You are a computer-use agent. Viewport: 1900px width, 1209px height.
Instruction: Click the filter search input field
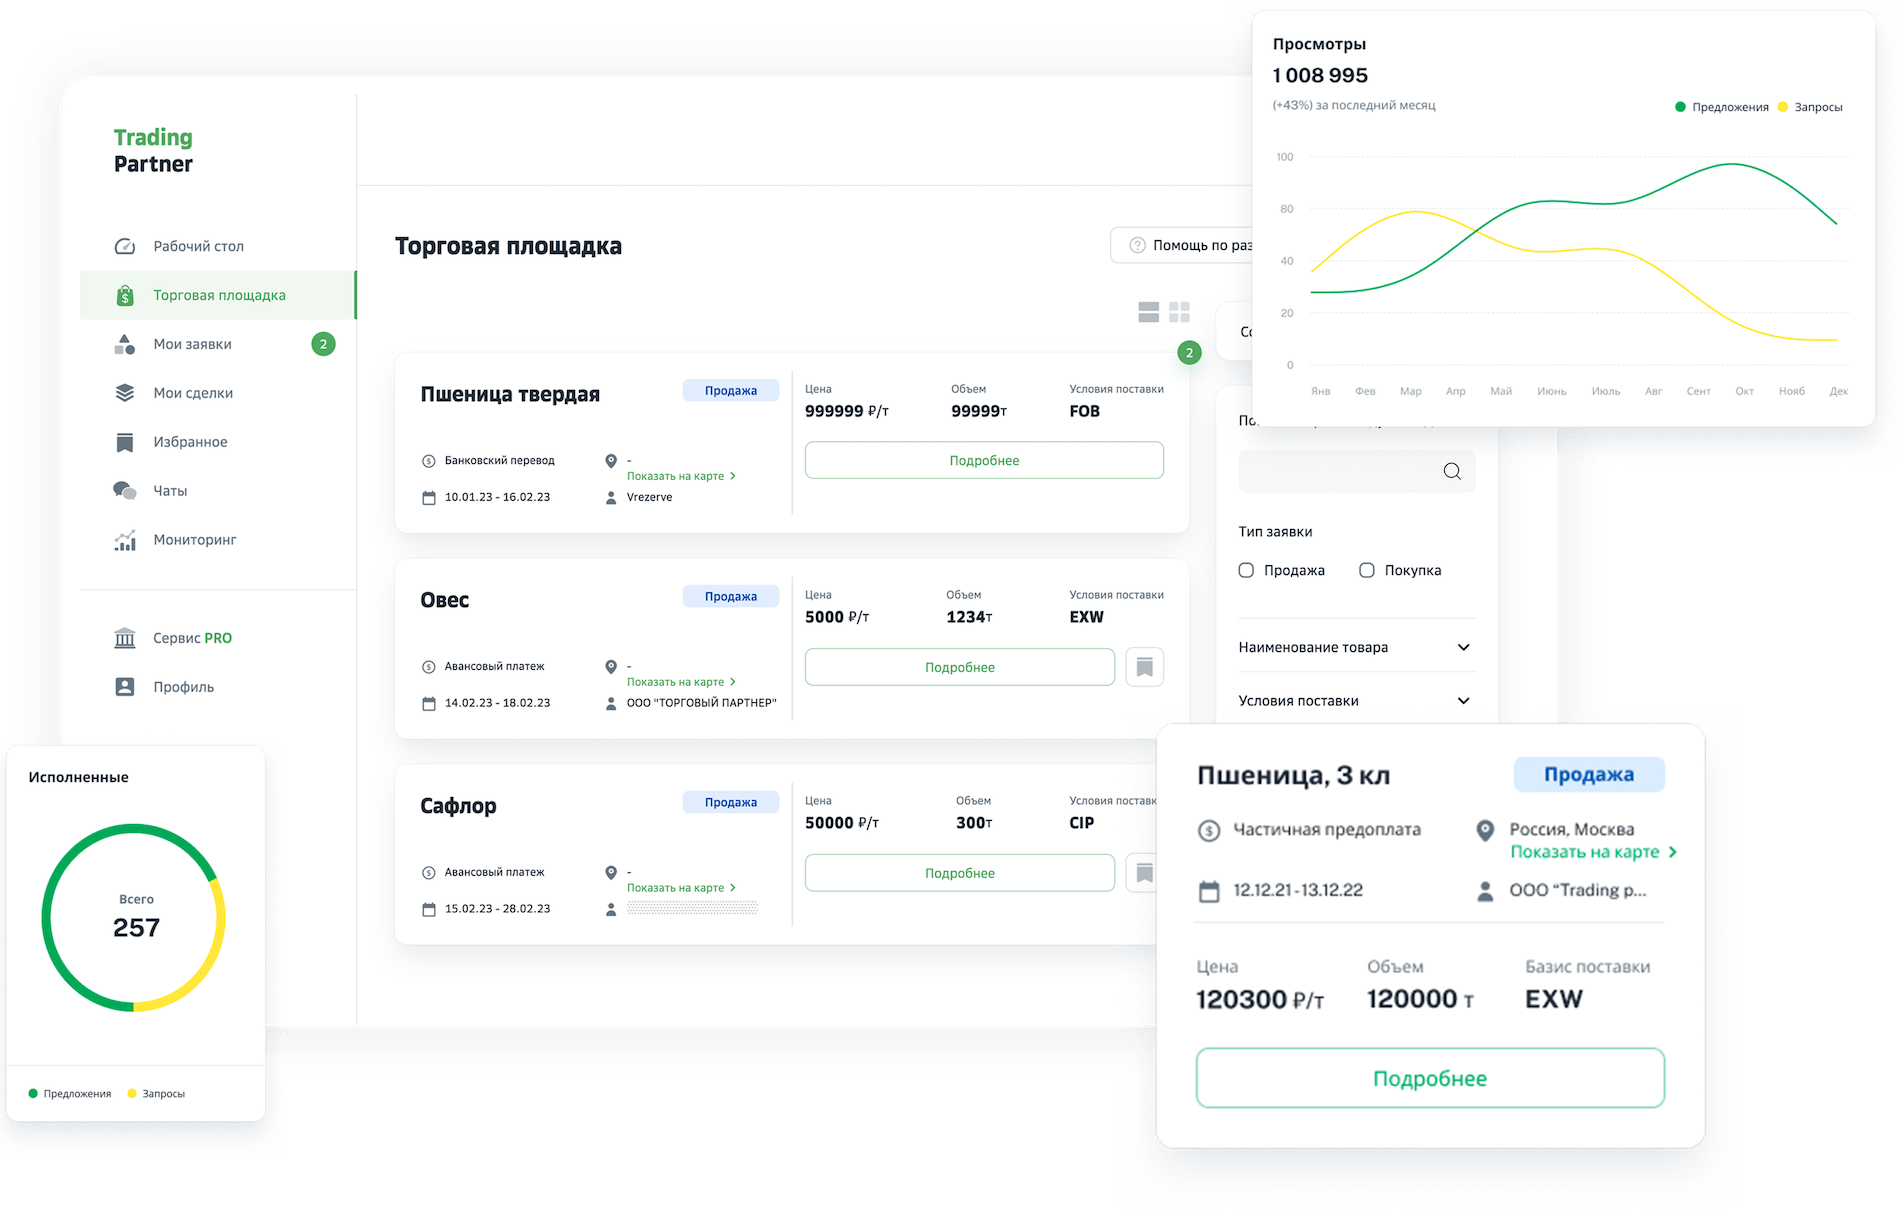(1356, 471)
